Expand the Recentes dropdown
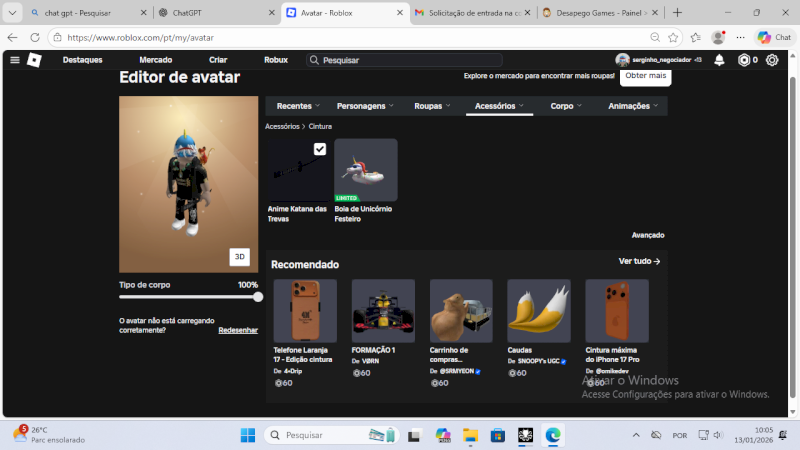Viewport: 800px width, 450px height. click(298, 106)
